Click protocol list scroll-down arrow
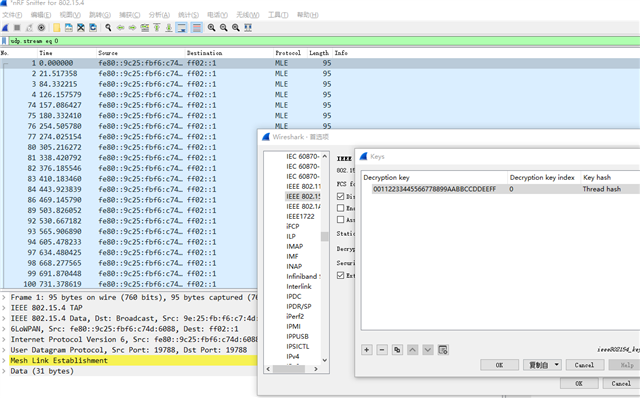Viewport: 640px width, 398px height. (x=324, y=360)
